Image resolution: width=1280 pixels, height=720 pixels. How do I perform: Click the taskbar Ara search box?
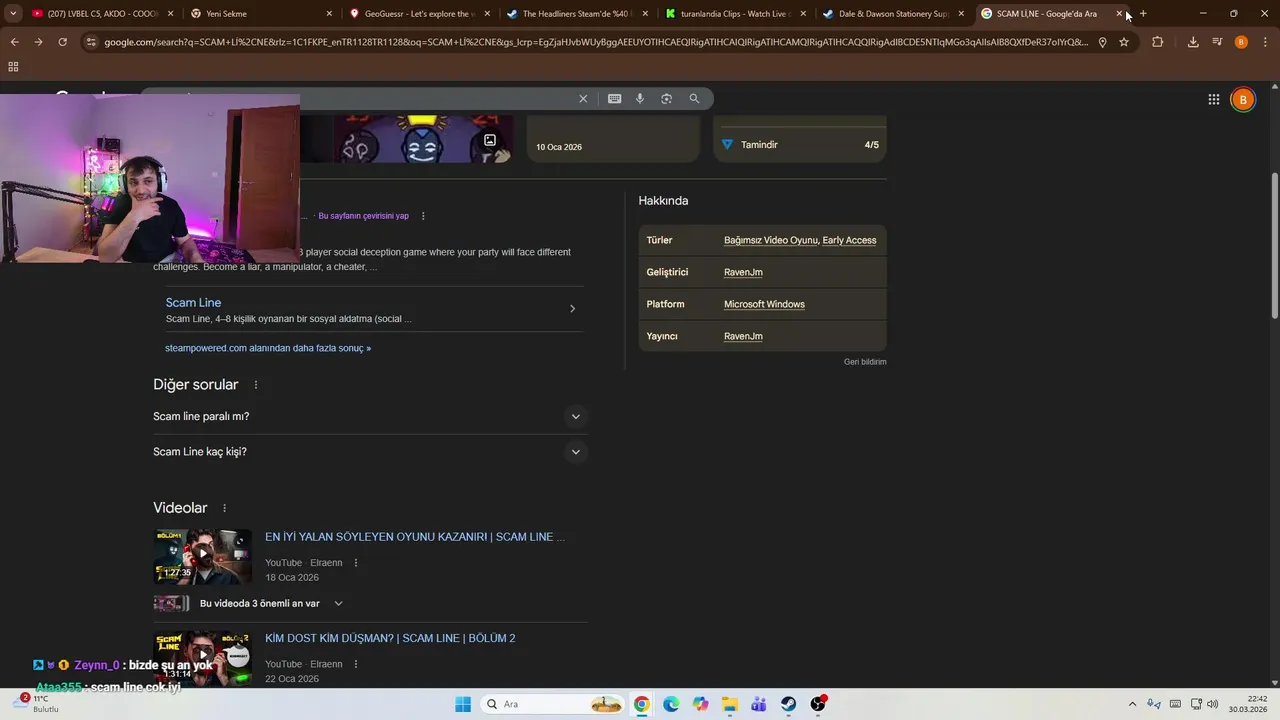(x=553, y=704)
